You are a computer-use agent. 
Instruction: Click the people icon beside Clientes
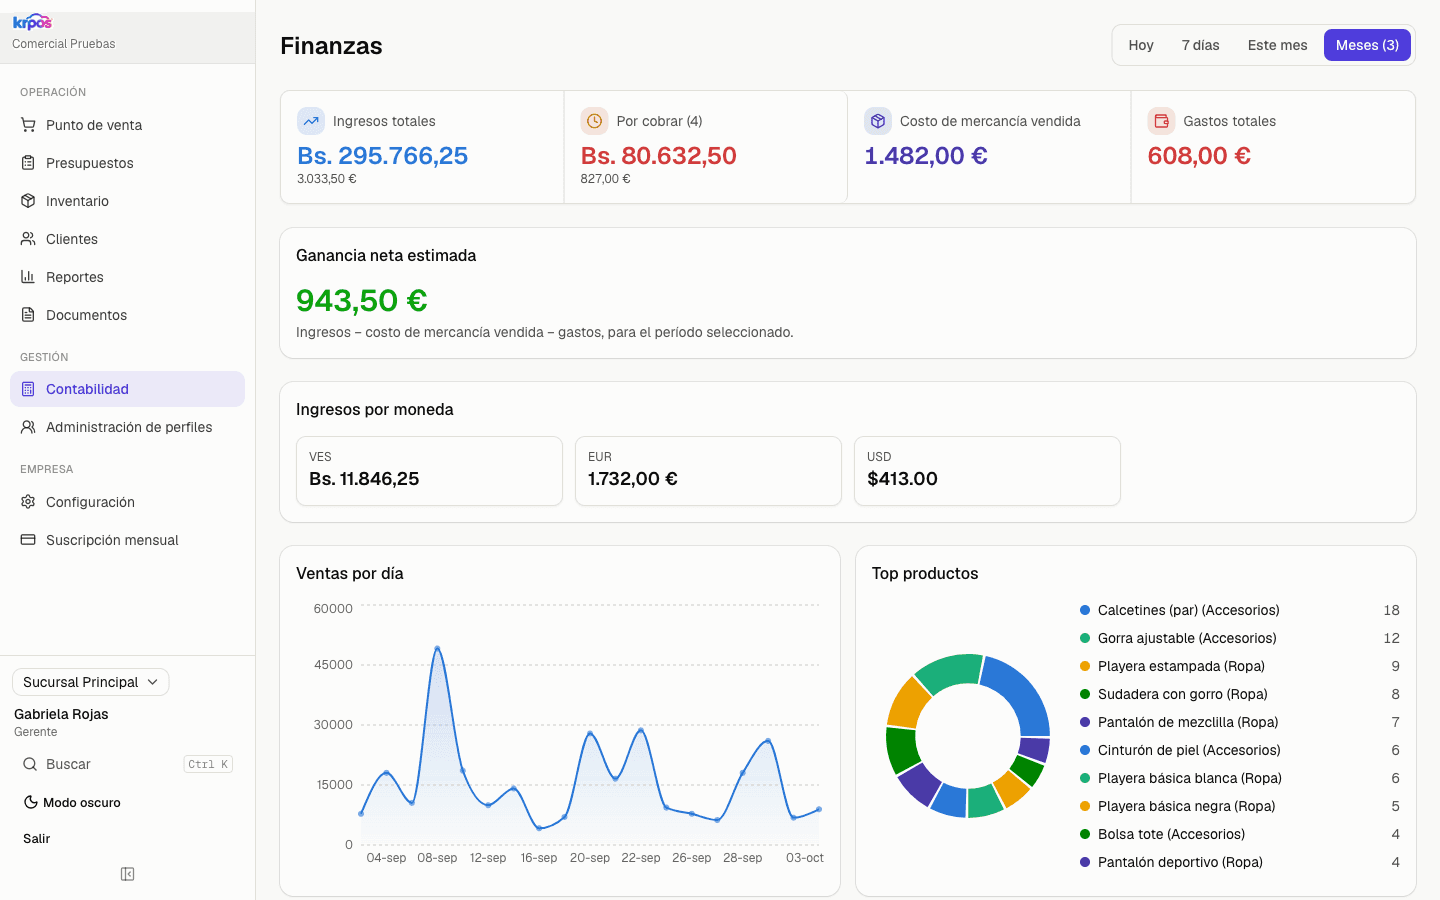pos(28,239)
